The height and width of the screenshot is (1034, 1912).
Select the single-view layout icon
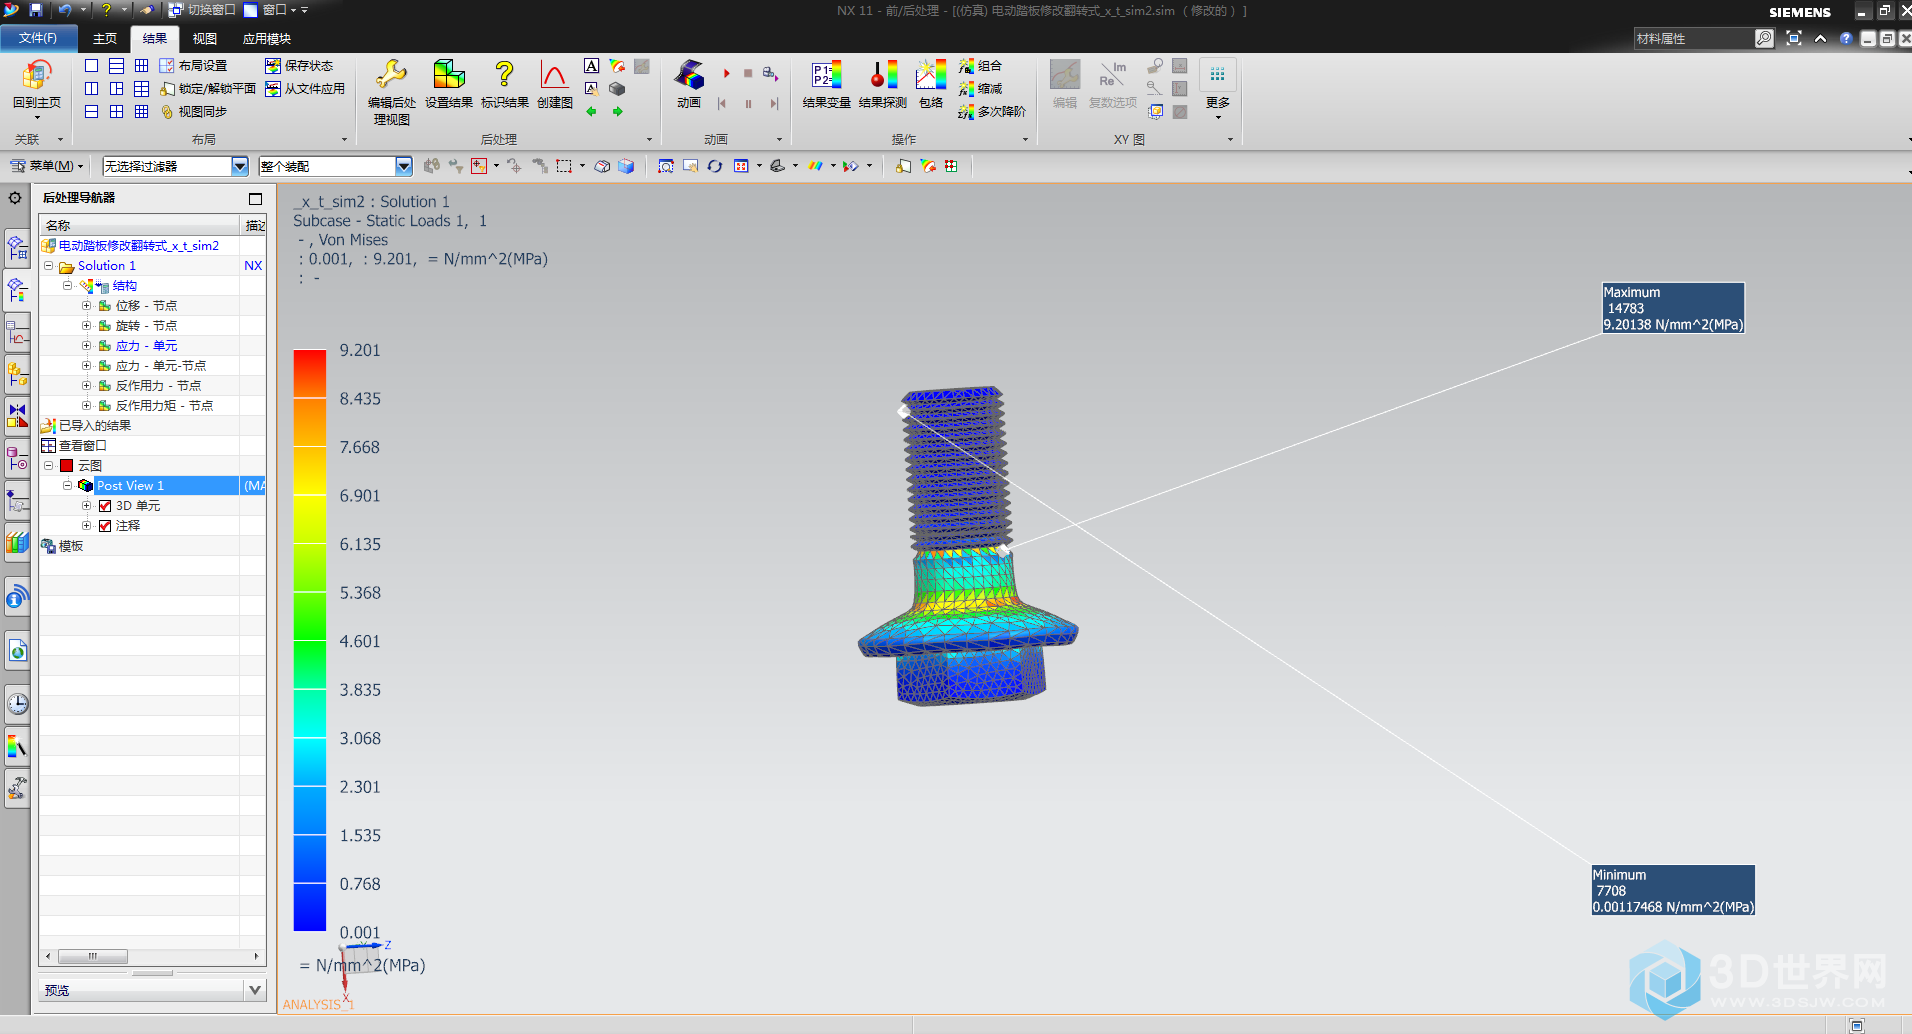pos(92,66)
